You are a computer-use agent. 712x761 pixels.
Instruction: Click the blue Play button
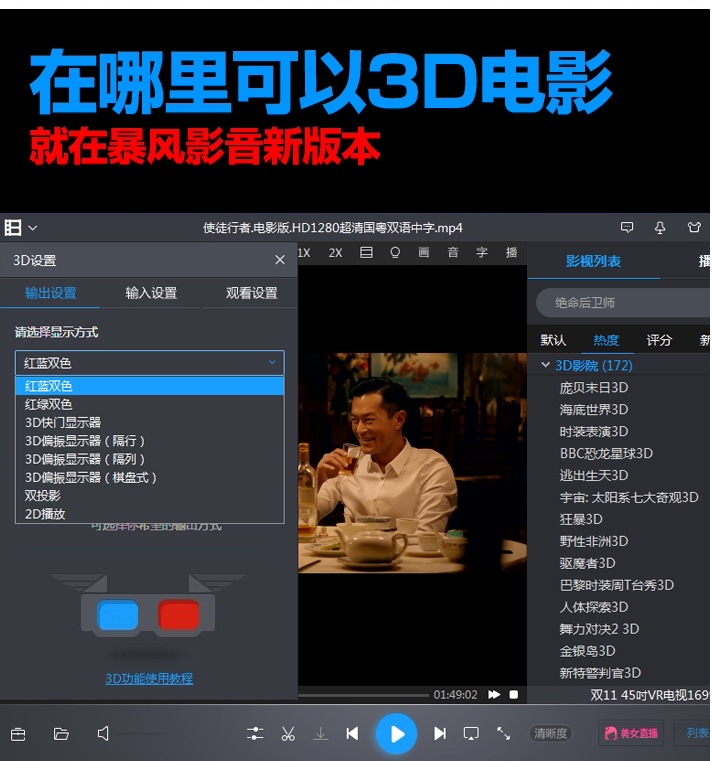tap(396, 734)
